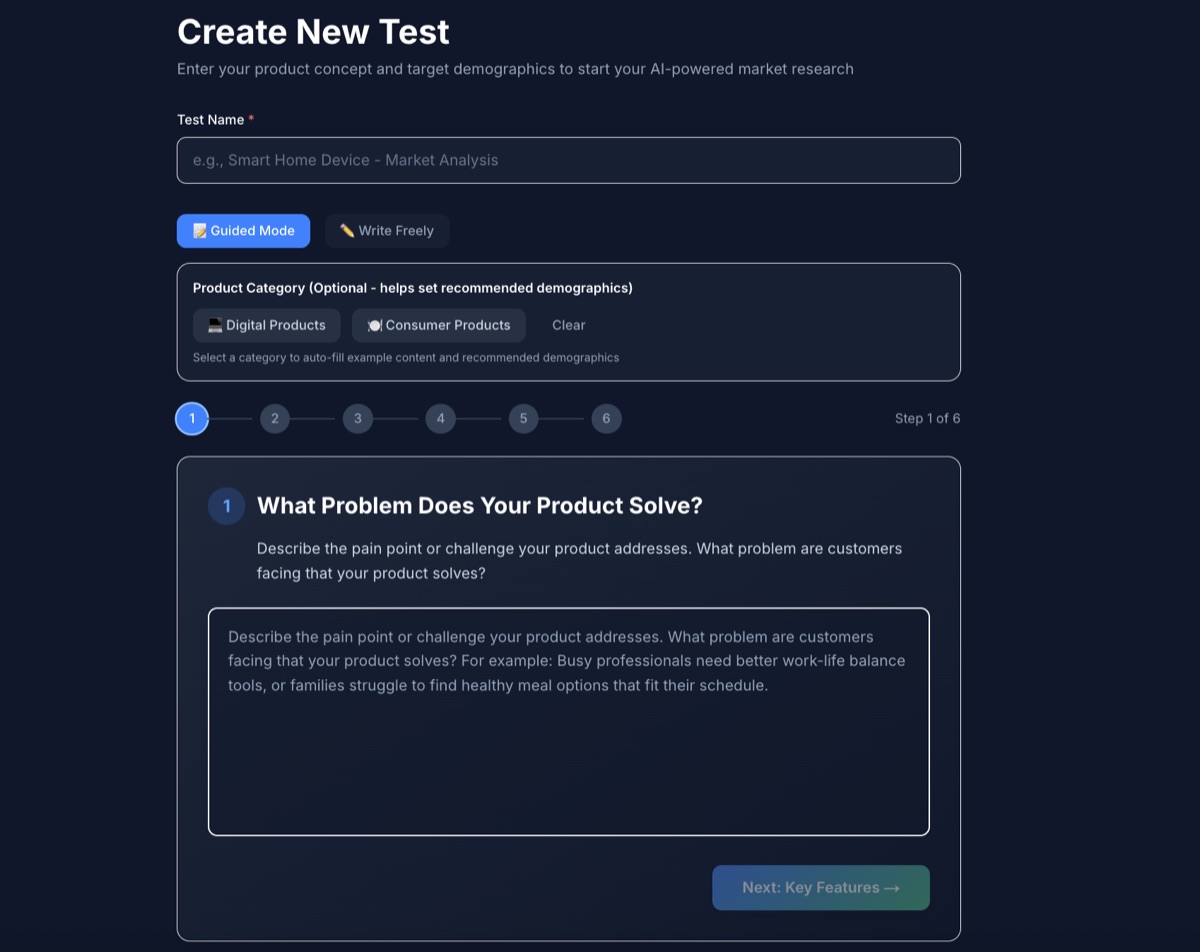Click the blue numbered badge beside the question heading
This screenshot has width=1200, height=952.
226,506
